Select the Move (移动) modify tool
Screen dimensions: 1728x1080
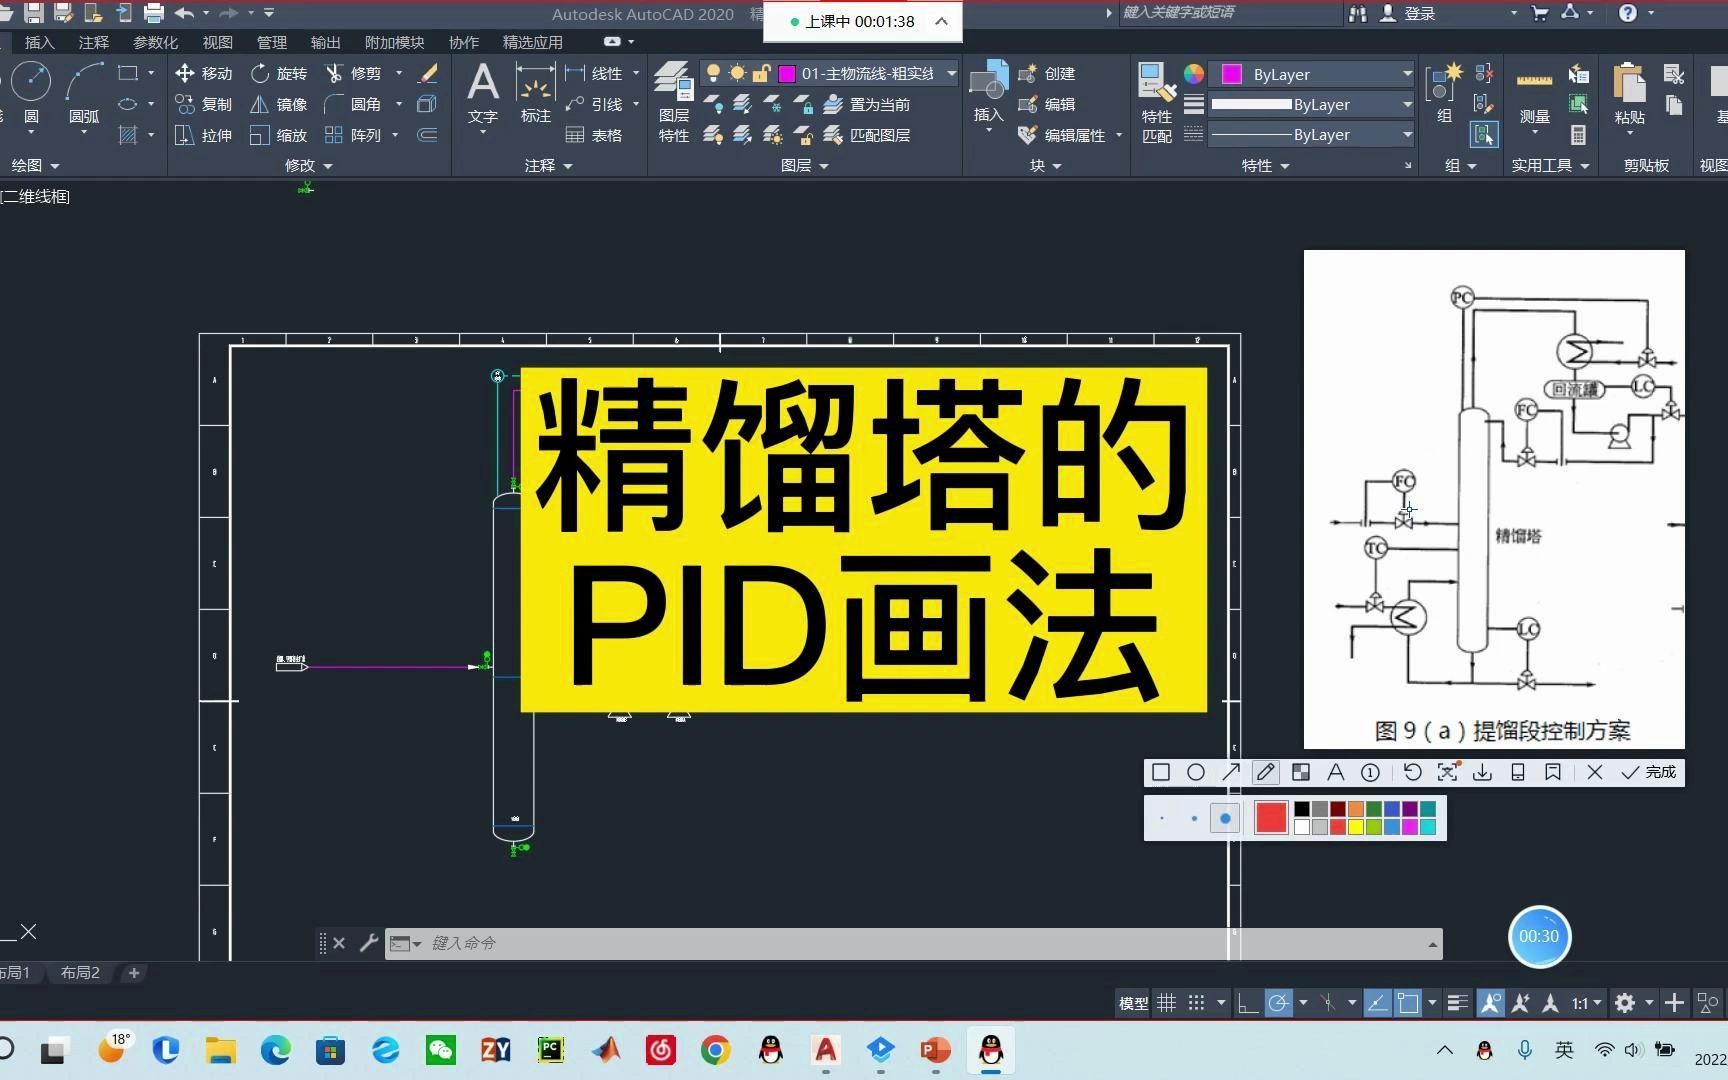pyautogui.click(x=200, y=73)
